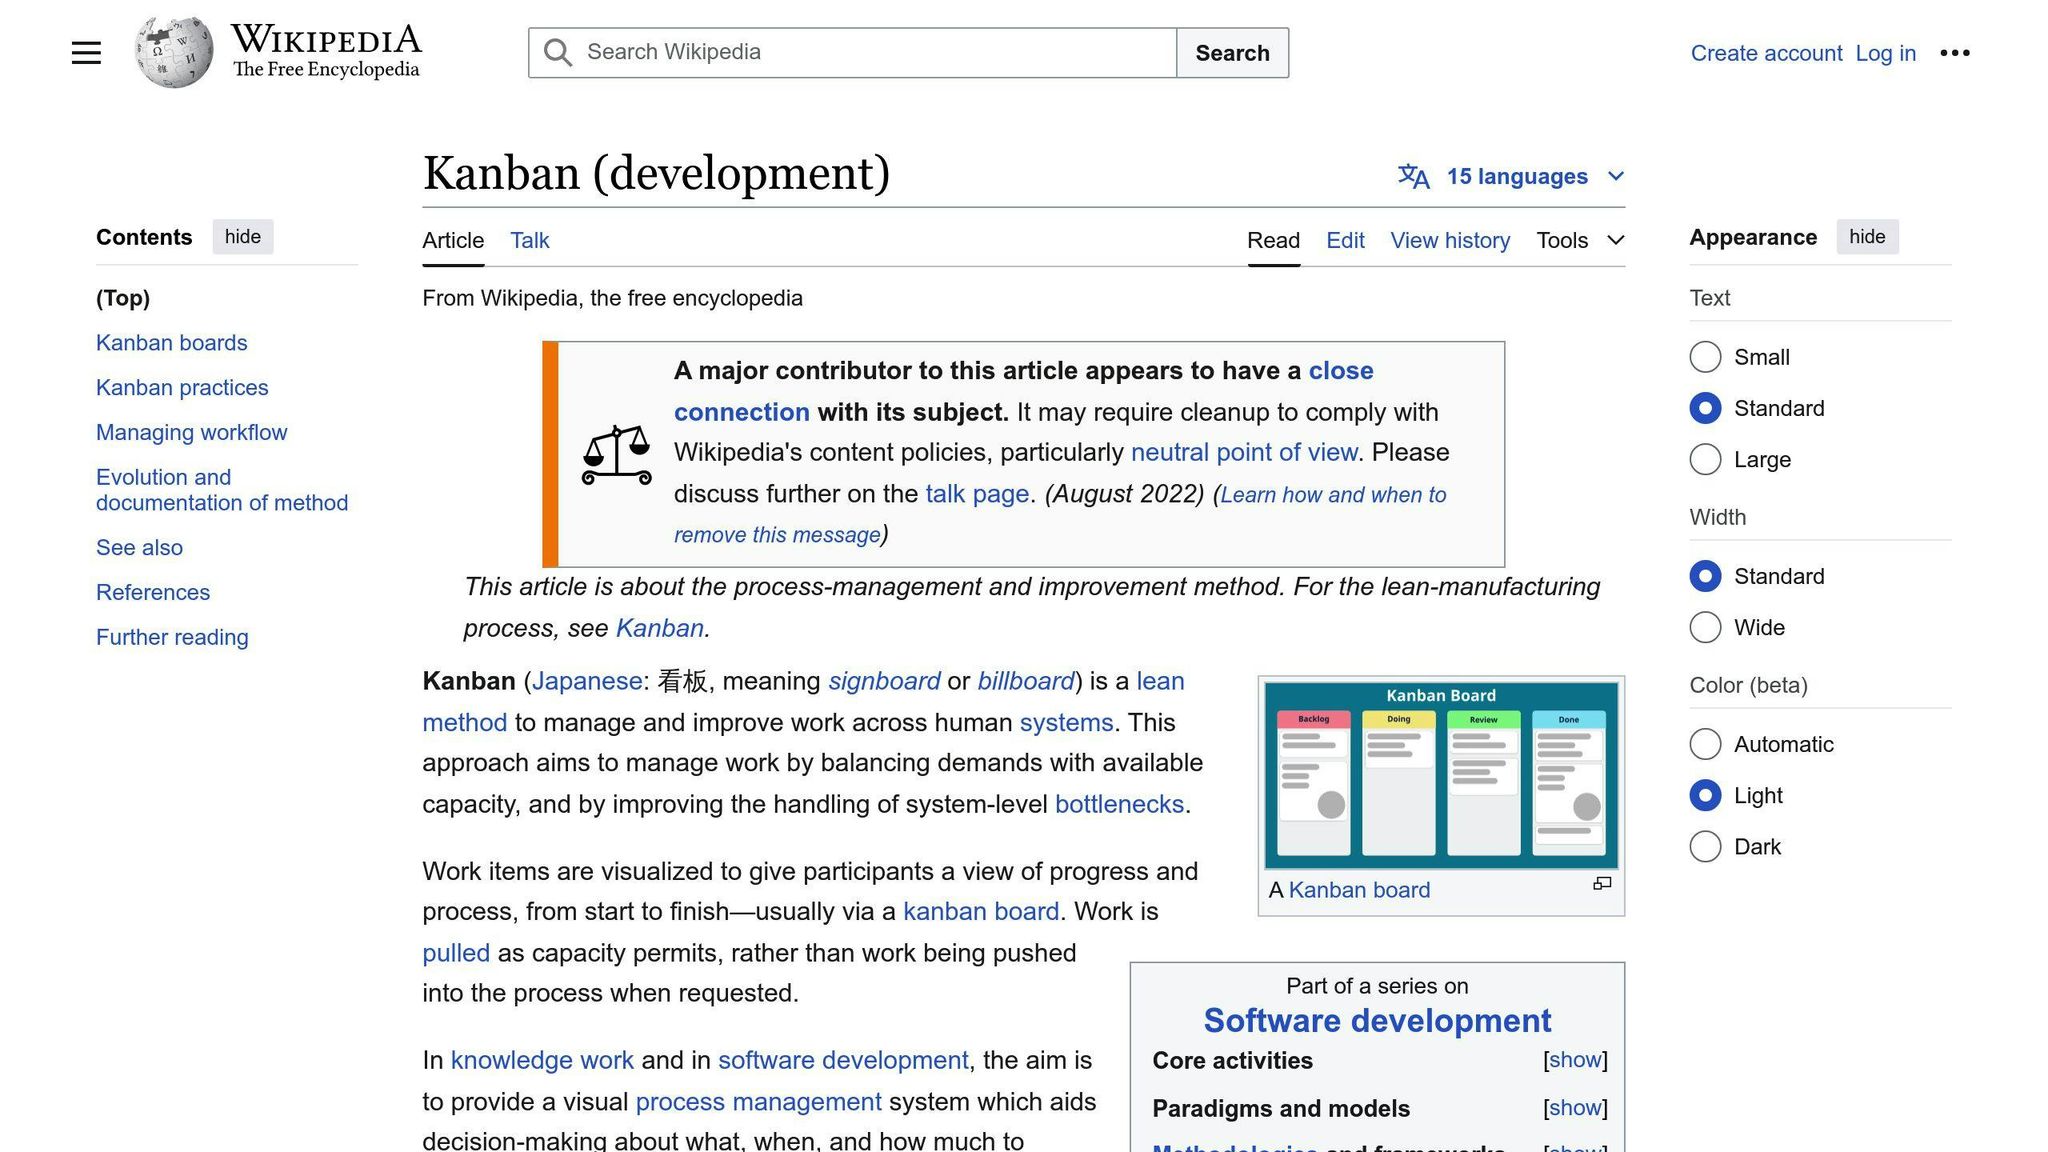This screenshot has width=2048, height=1152.
Task: Show the Paradigms and models section
Action: (1574, 1108)
